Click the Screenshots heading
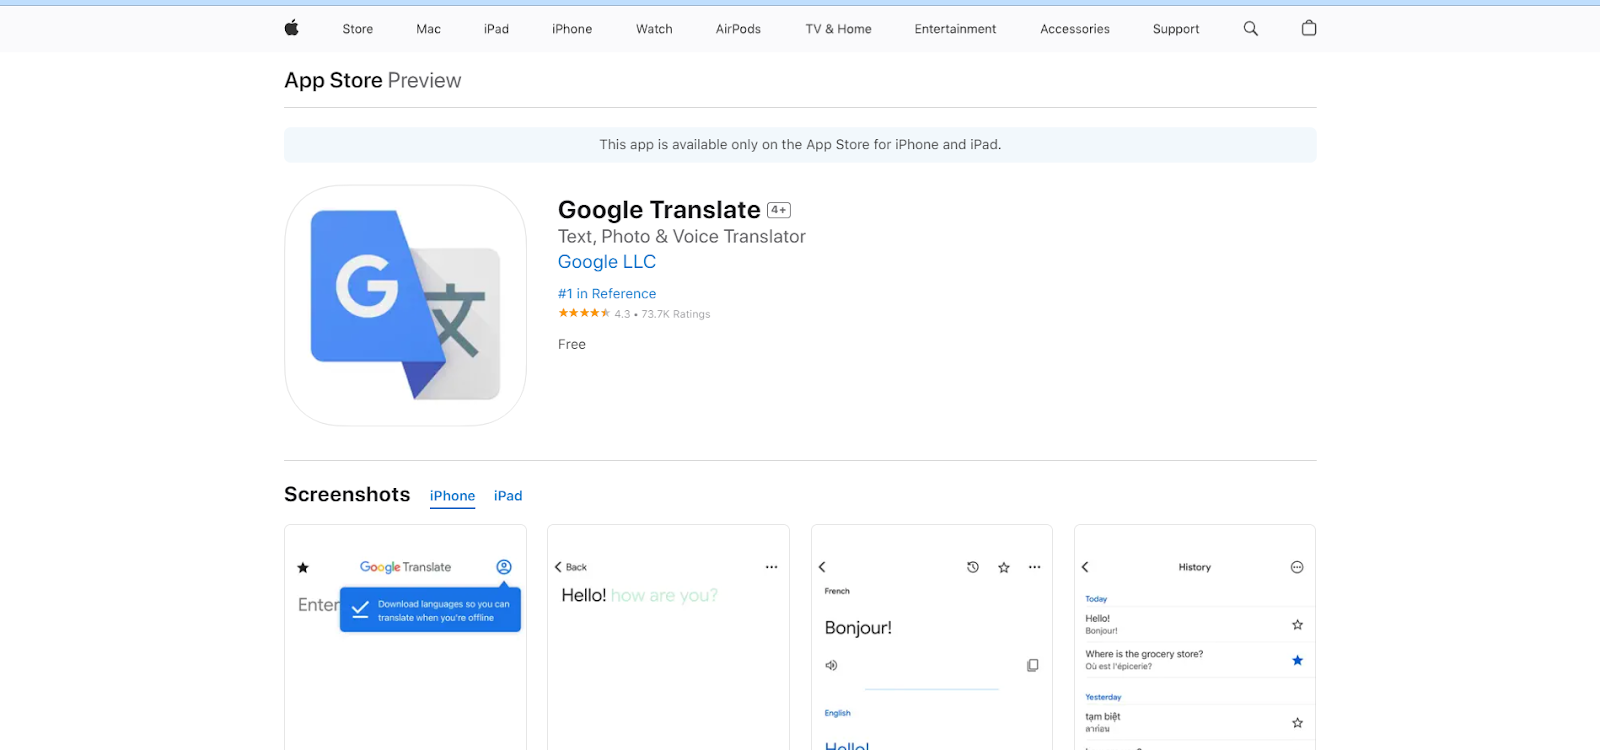The image size is (1600, 750). [347, 495]
